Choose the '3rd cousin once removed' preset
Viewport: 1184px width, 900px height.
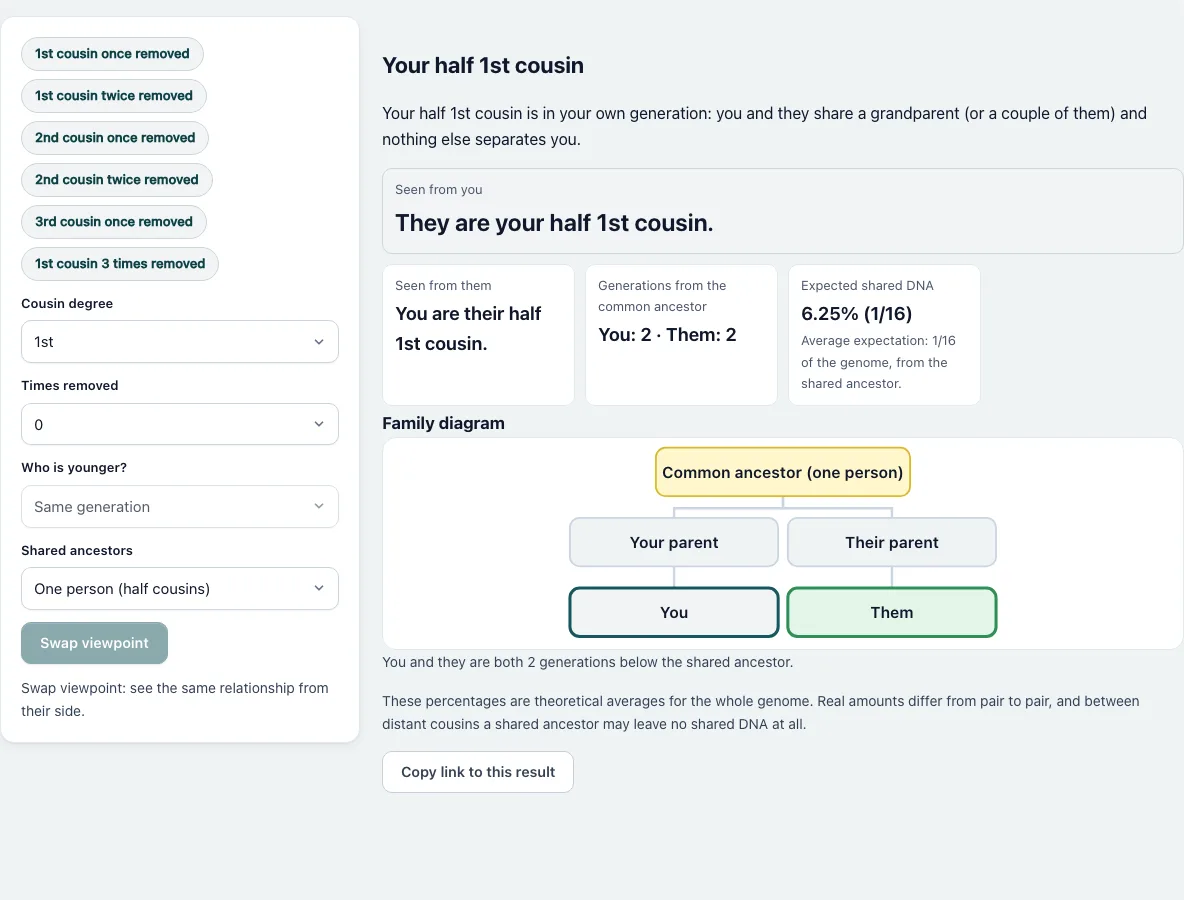coord(114,222)
